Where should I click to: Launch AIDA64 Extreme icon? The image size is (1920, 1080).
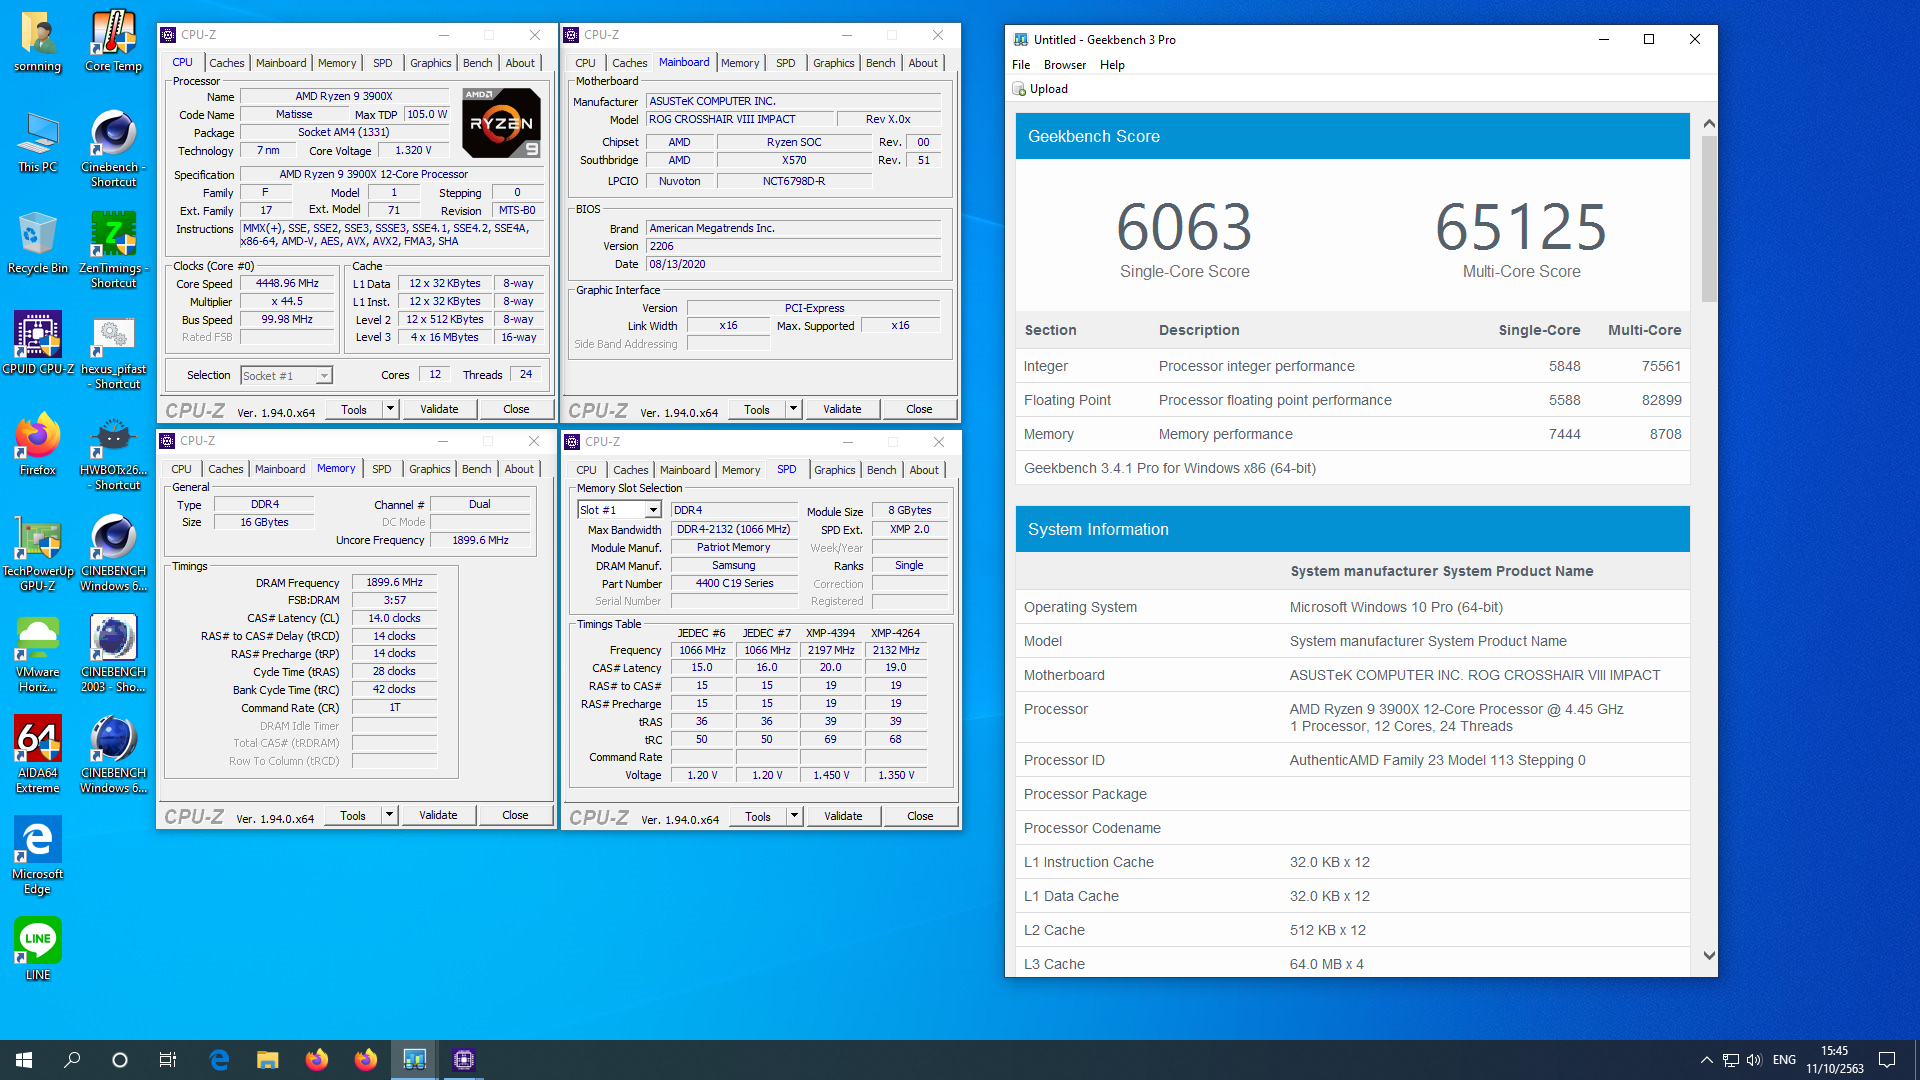pos(38,756)
